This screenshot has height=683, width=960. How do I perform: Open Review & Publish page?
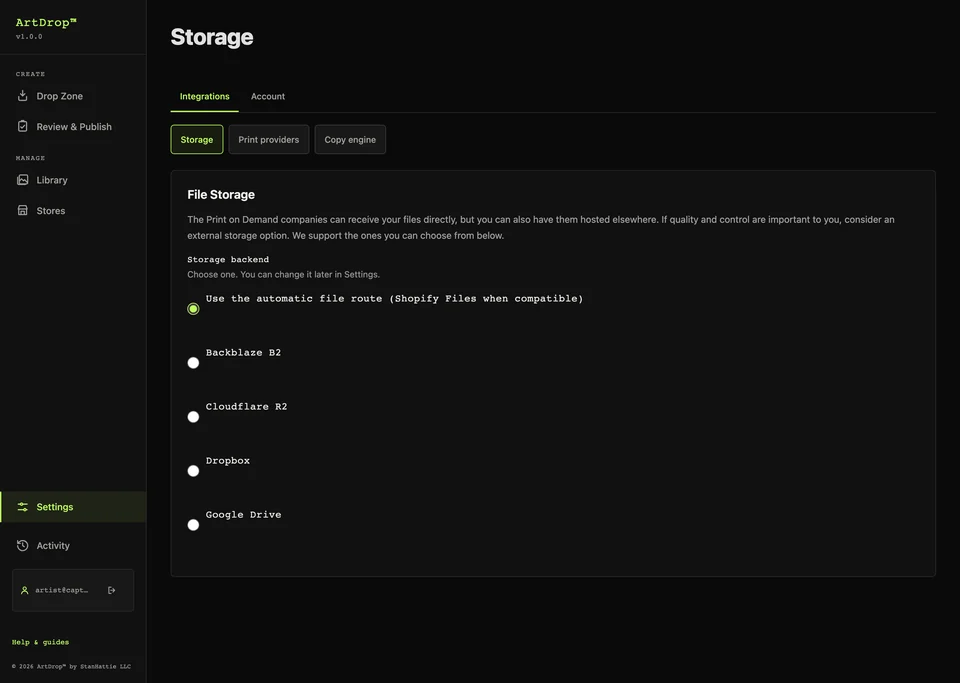73,127
